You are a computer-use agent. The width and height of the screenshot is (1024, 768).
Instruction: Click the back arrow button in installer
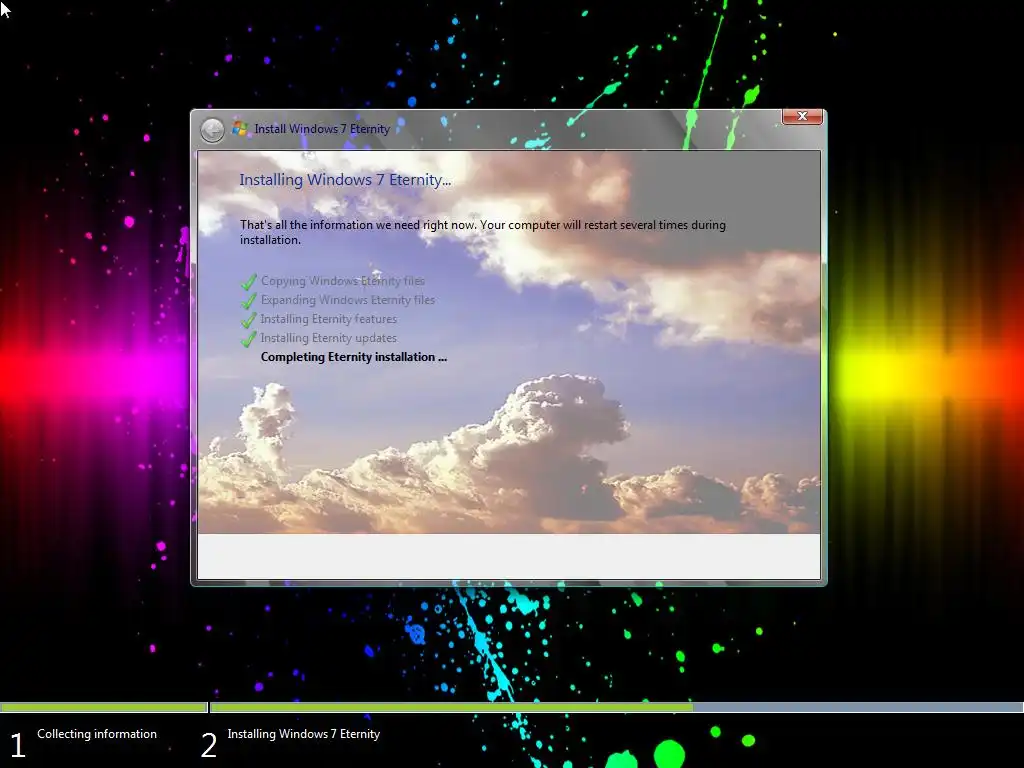coord(212,130)
